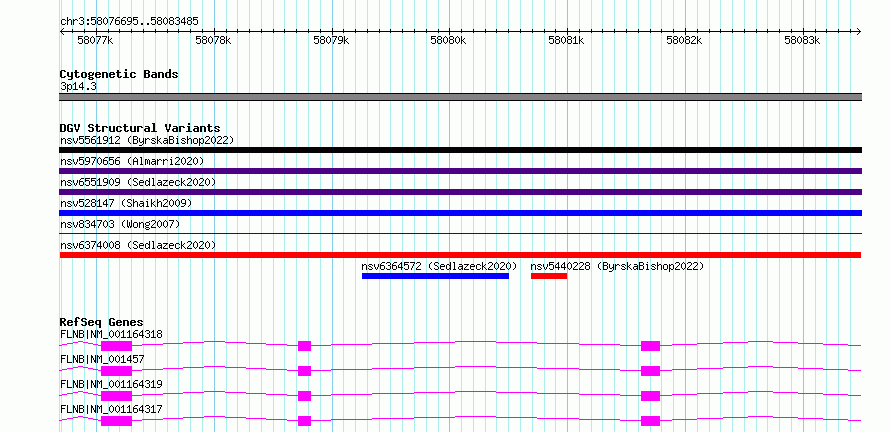
Task: Click the 58077k ruler tick label
Action: coord(95,40)
